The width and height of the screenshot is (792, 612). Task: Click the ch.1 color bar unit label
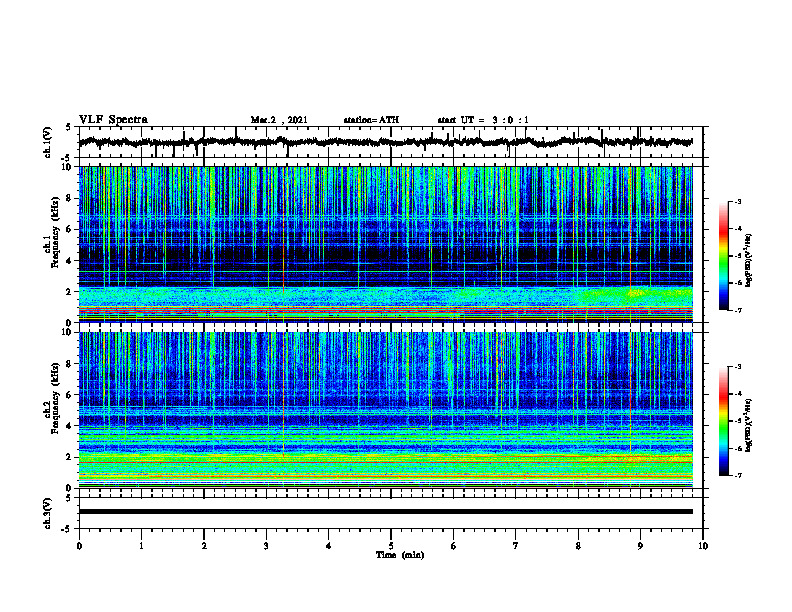[x=748, y=260]
